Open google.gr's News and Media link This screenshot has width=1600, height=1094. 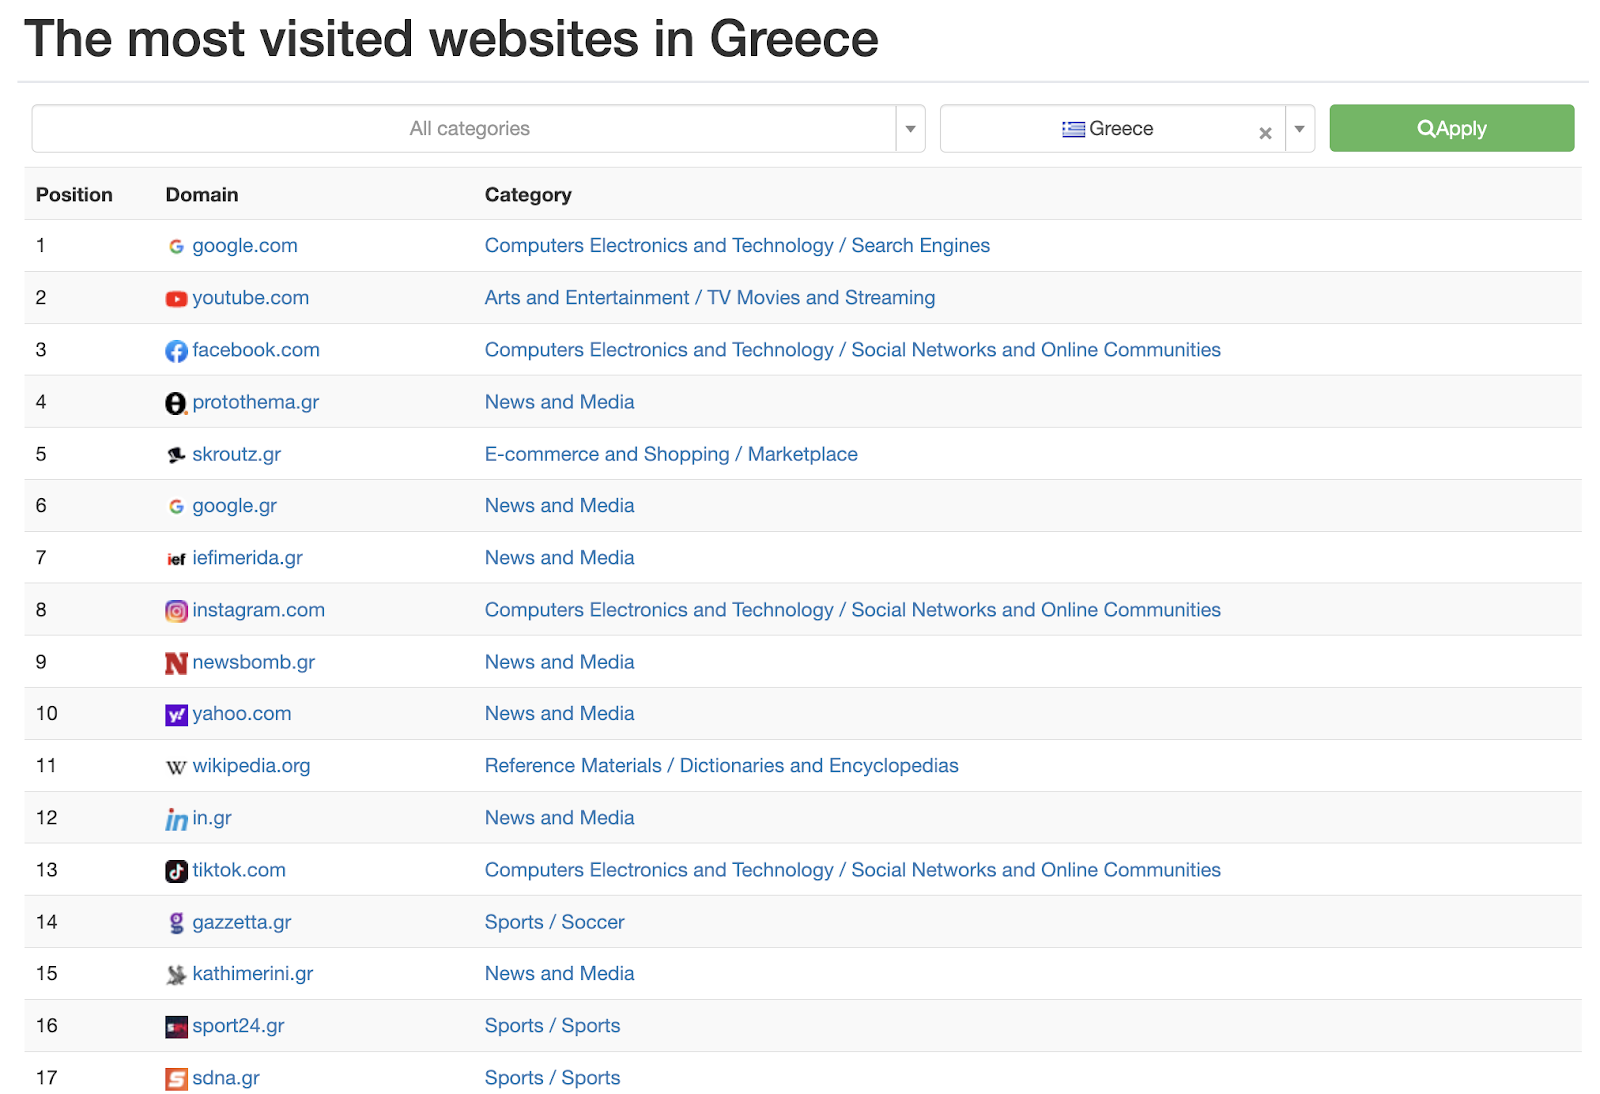coord(560,506)
